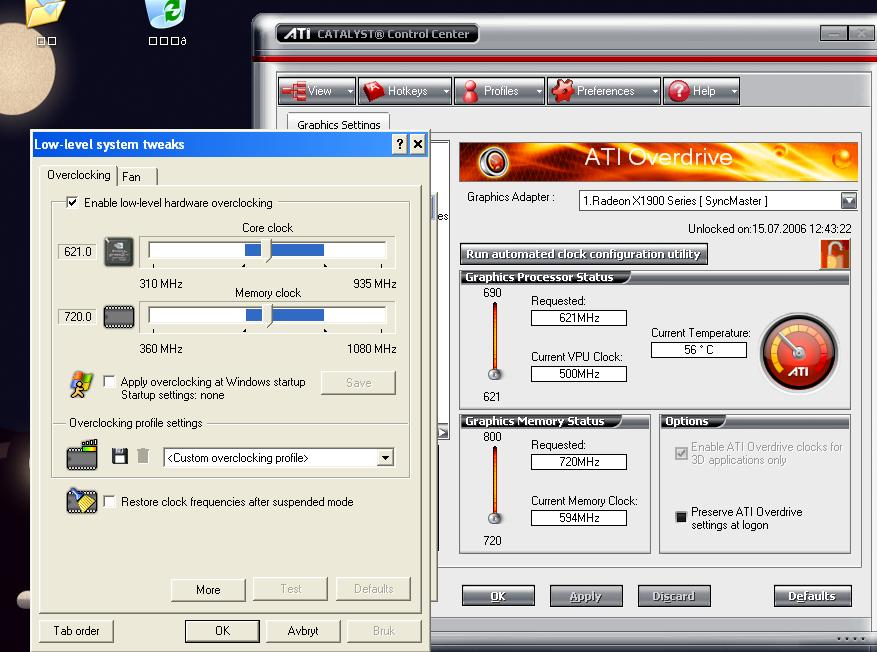Viewport: 877px width, 652px height.
Task: Click Discard in Catalyst Control Center
Action: 674,596
